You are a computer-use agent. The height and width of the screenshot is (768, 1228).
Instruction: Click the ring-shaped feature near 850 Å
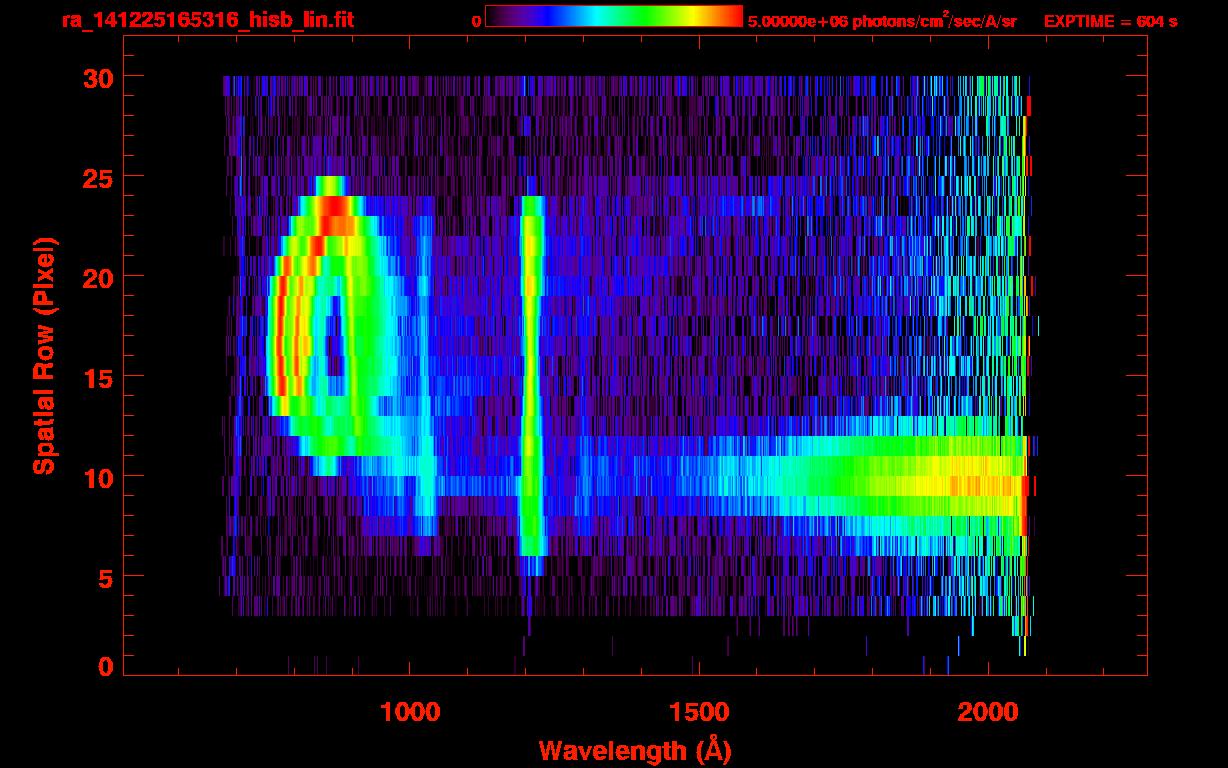pos(335,325)
